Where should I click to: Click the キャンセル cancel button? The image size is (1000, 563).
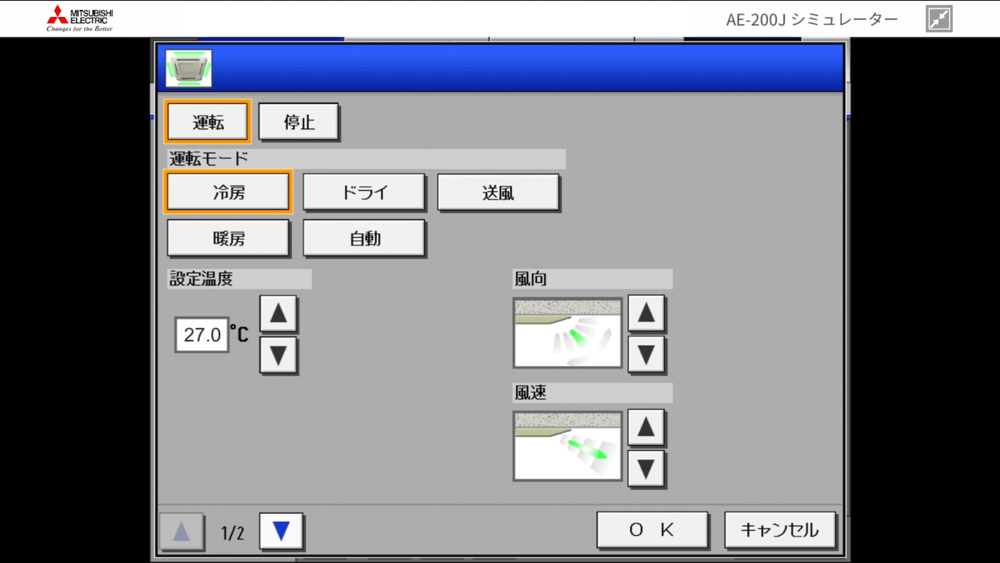[779, 530]
